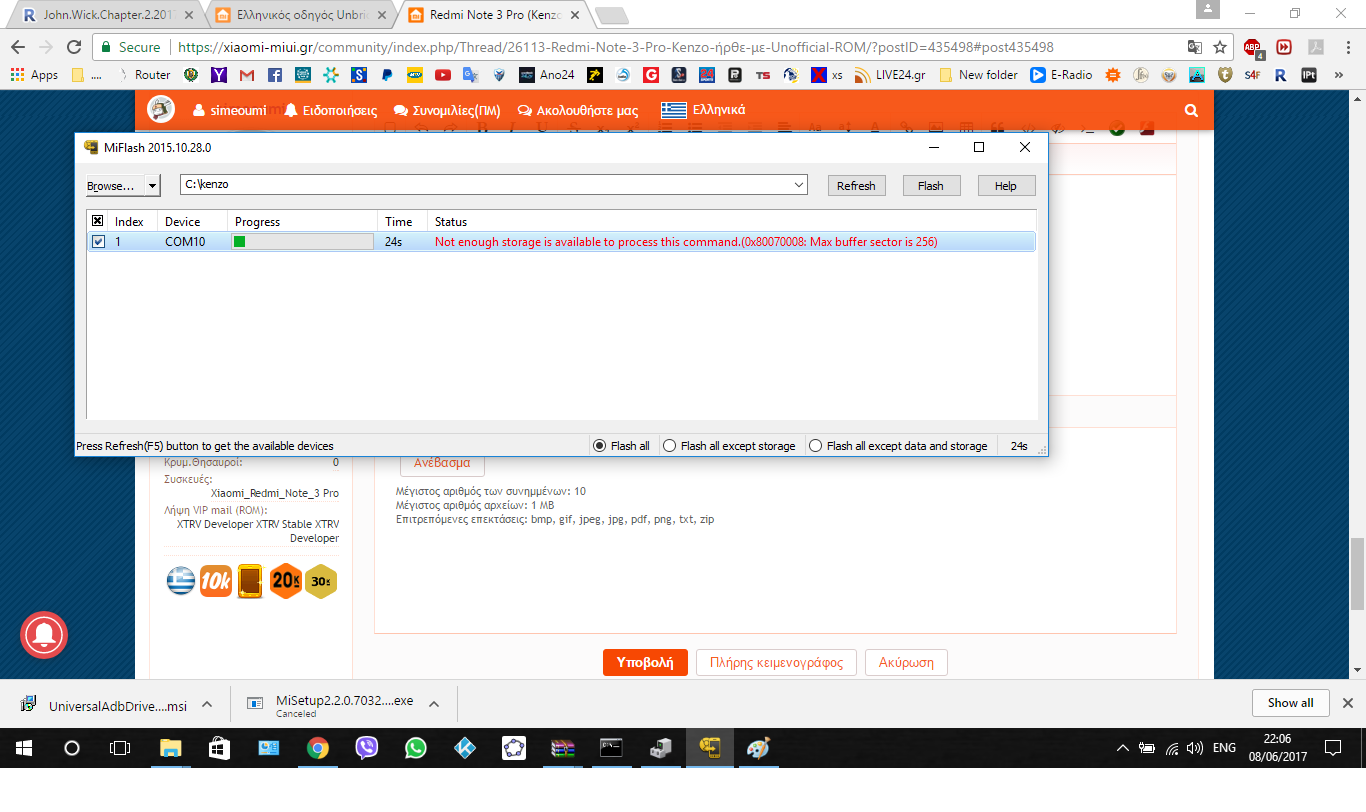Open the Συνομιλίες(ΠΜ) conversations menu
Viewport: 1366px width, 812px height.
447,111
